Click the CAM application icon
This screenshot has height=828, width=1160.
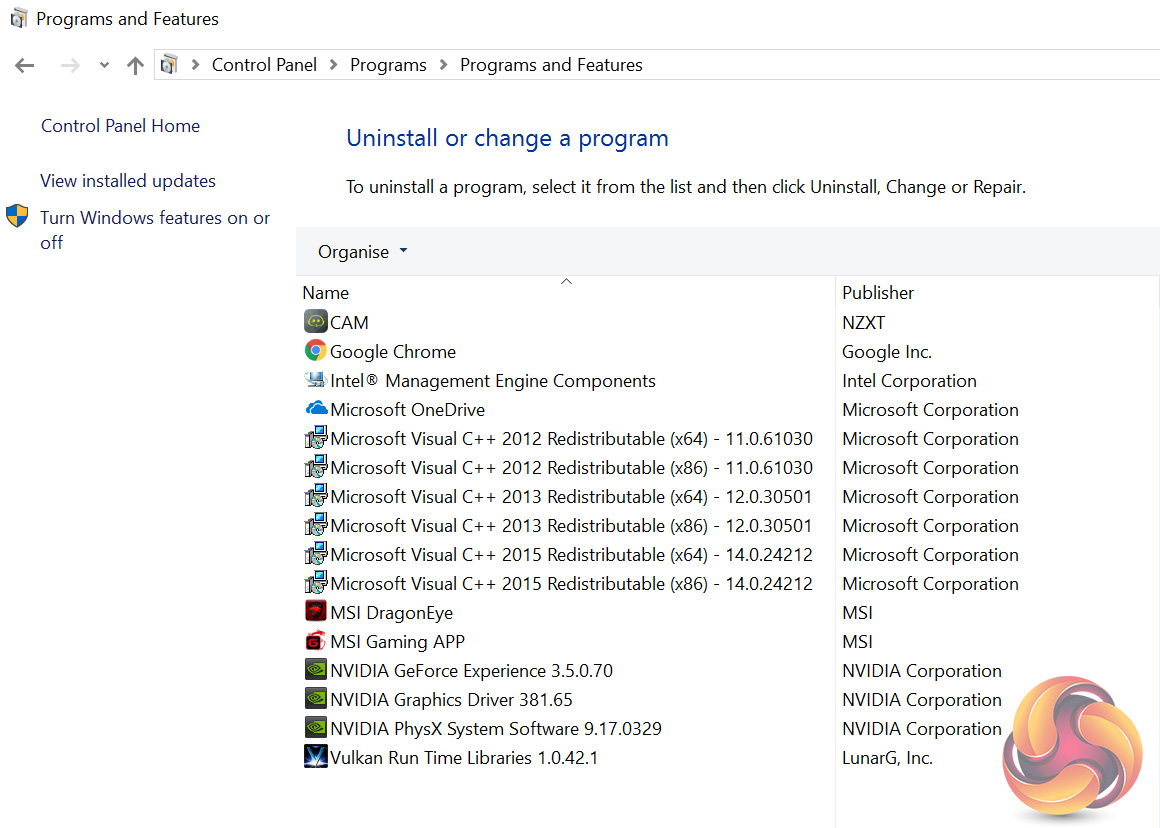click(315, 322)
